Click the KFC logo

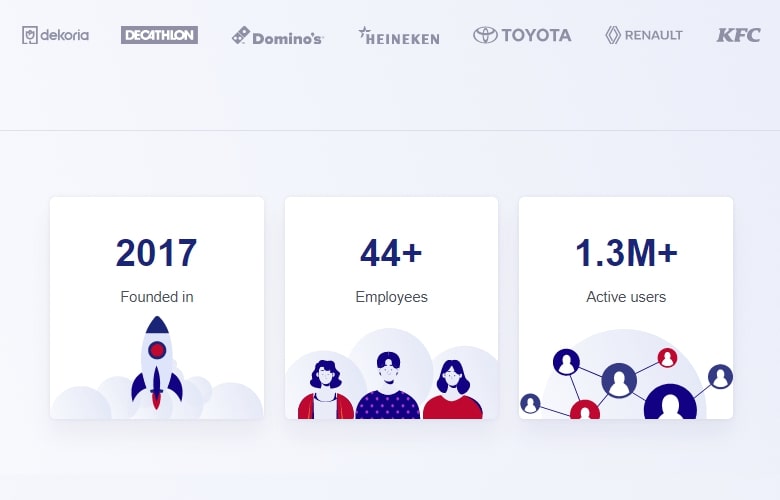pyautogui.click(x=739, y=35)
